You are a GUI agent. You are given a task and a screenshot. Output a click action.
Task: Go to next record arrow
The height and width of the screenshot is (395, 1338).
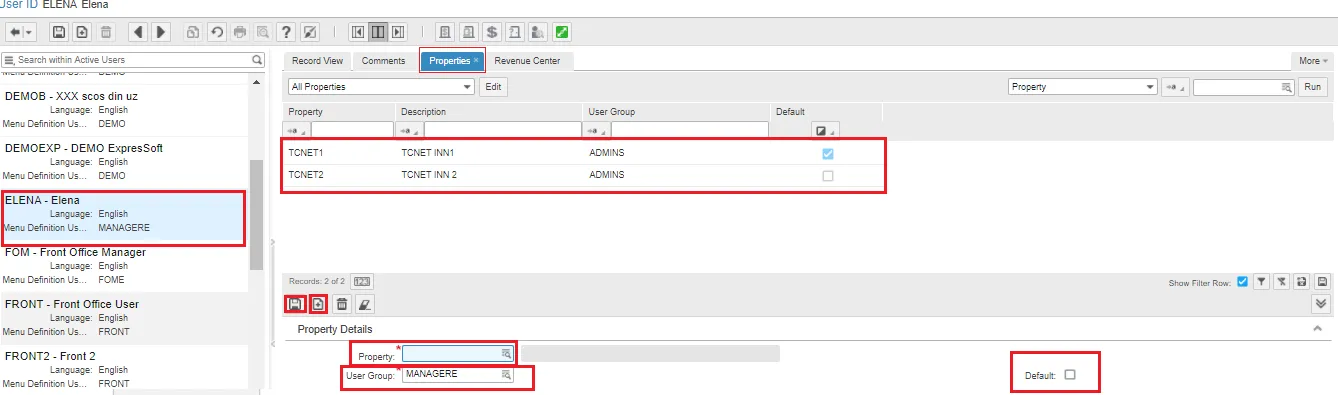point(161,32)
